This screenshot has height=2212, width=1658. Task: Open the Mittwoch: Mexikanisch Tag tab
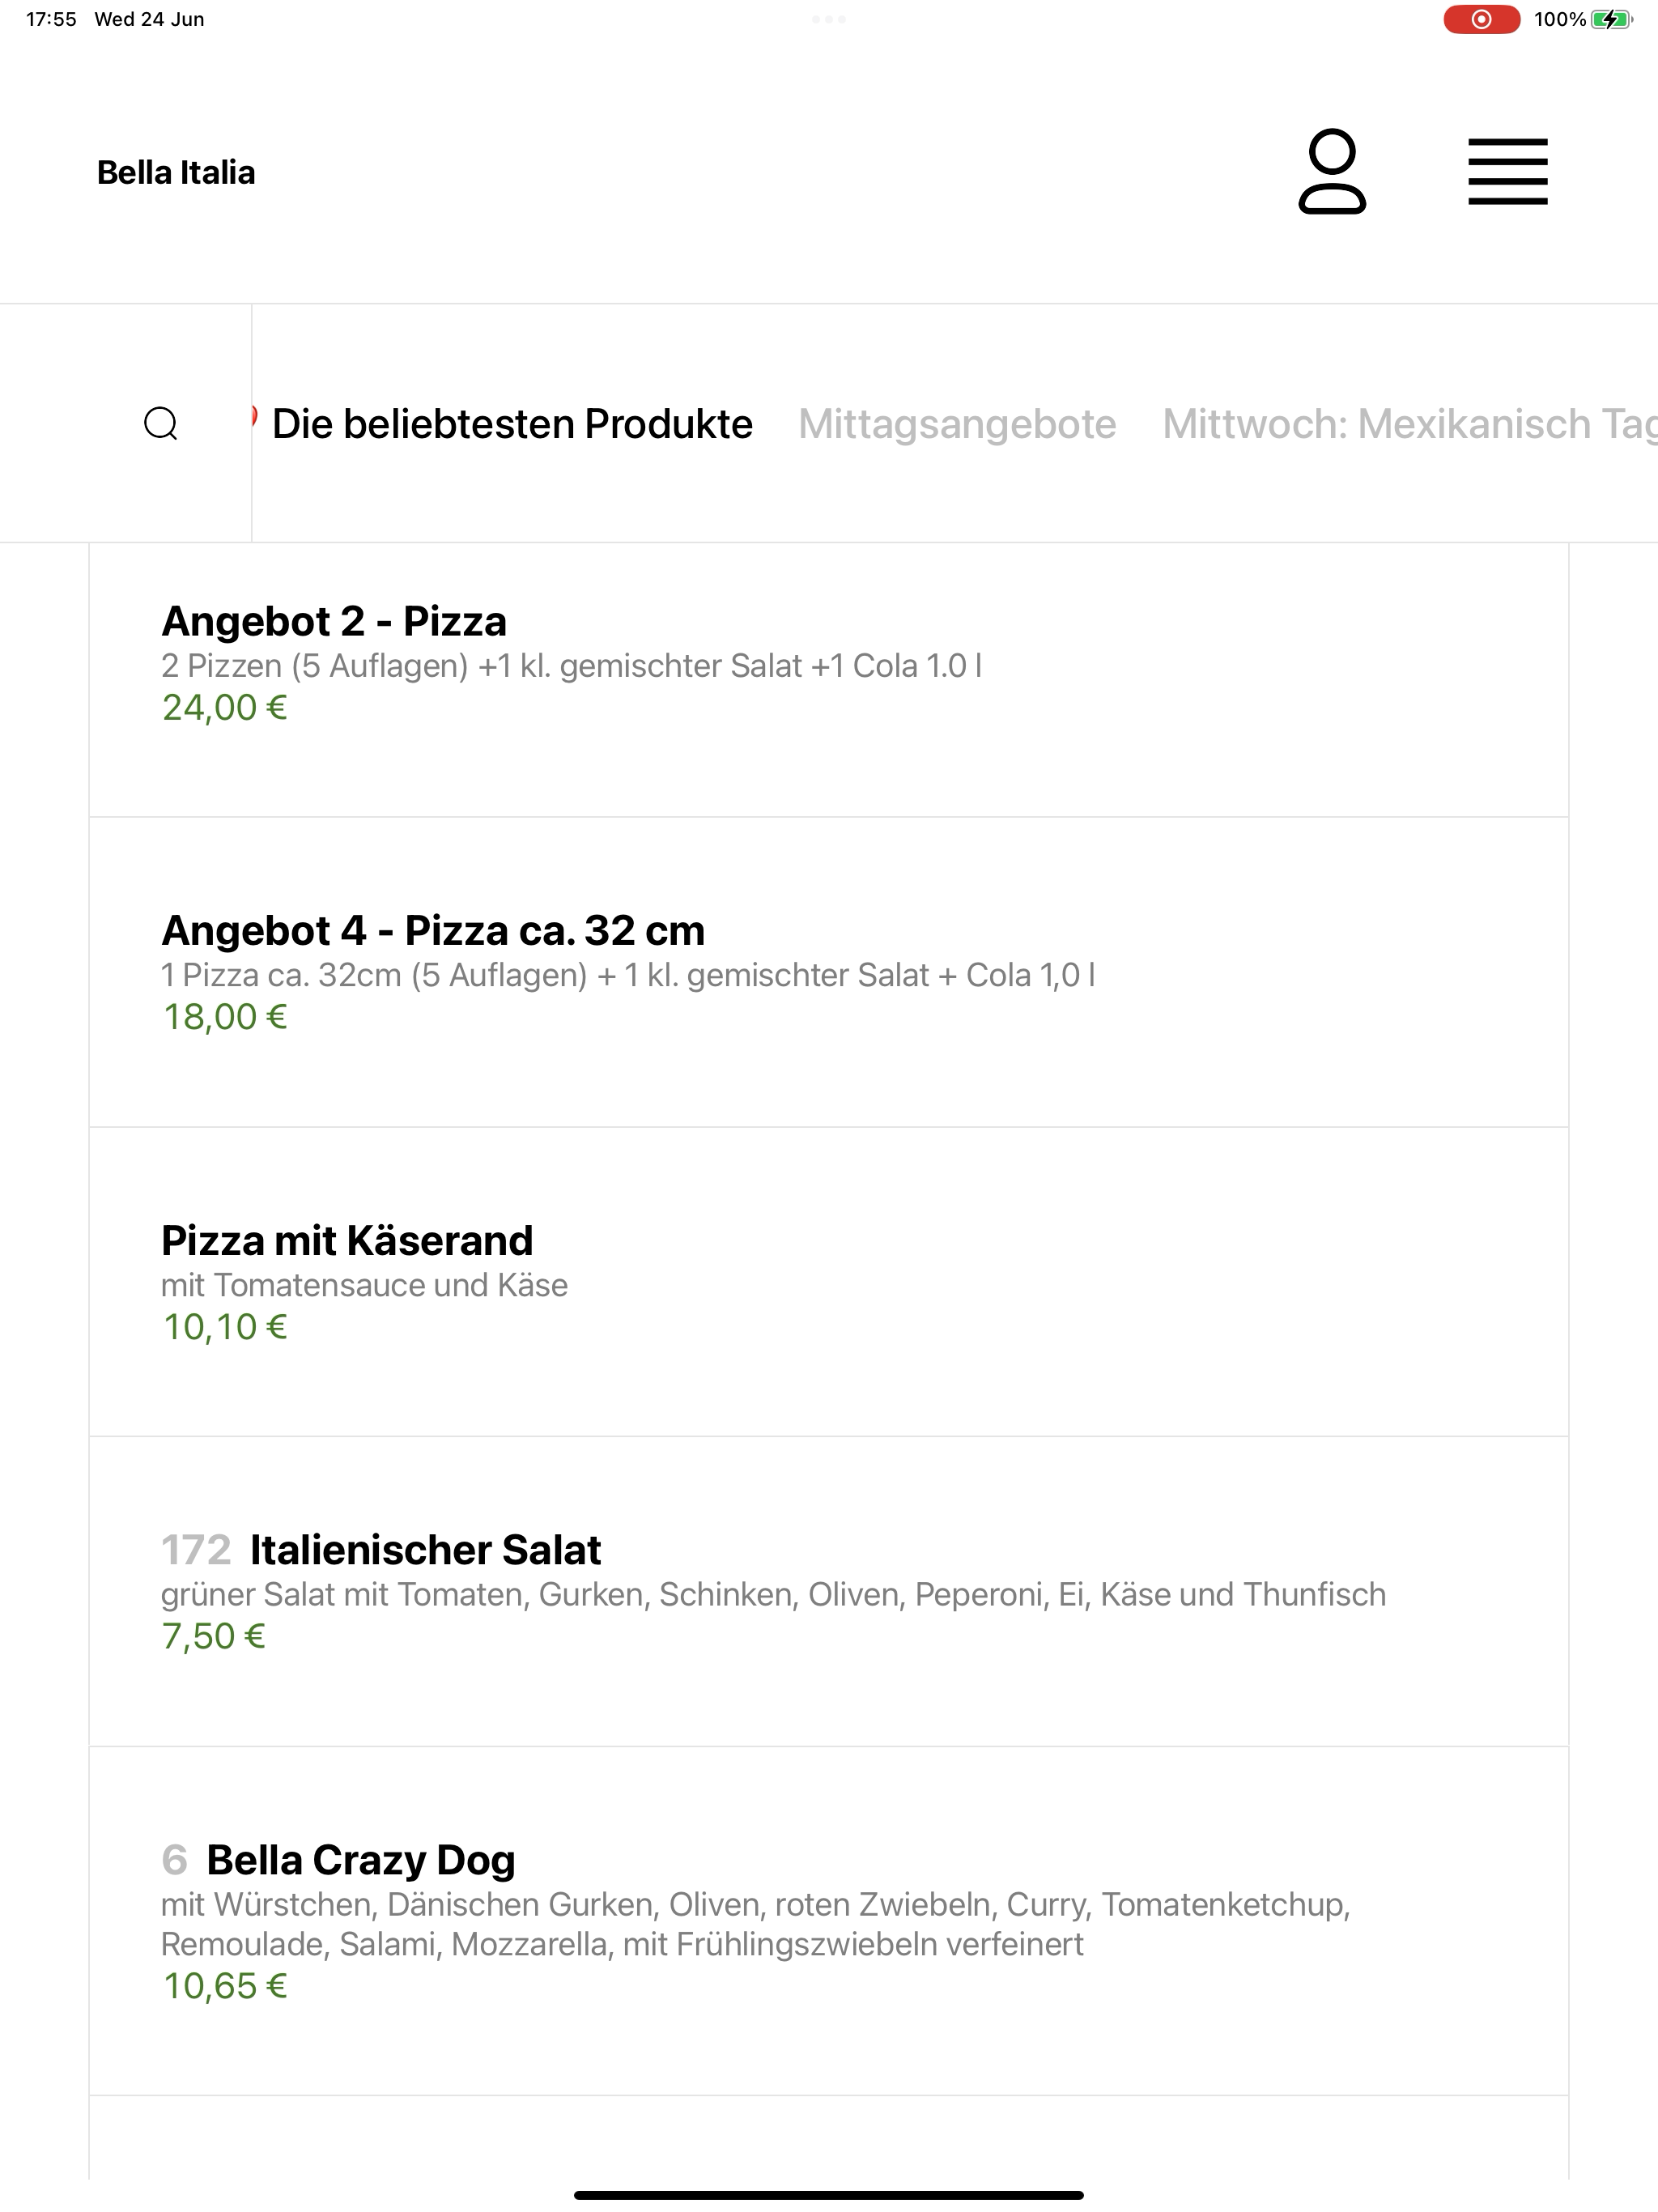click(1409, 424)
